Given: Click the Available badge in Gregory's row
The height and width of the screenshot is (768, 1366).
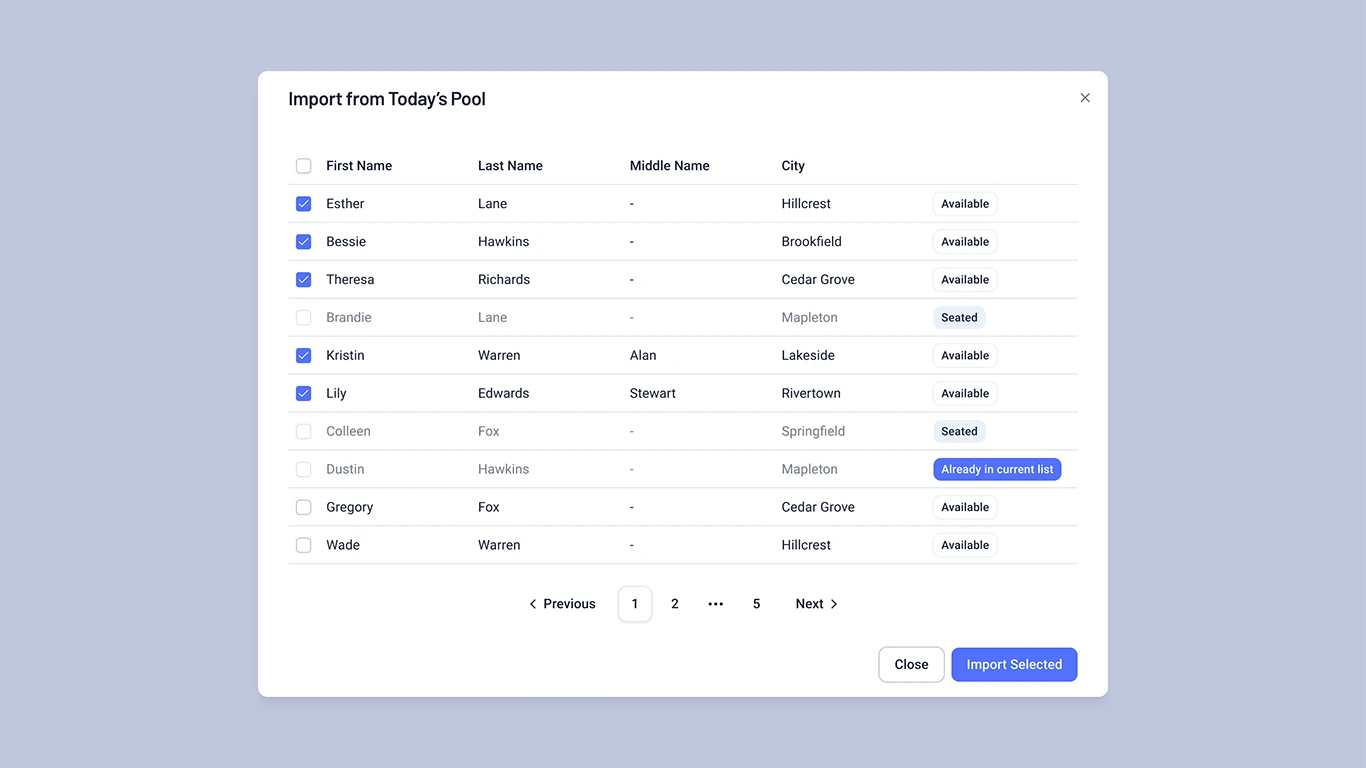Looking at the screenshot, I should point(965,508).
